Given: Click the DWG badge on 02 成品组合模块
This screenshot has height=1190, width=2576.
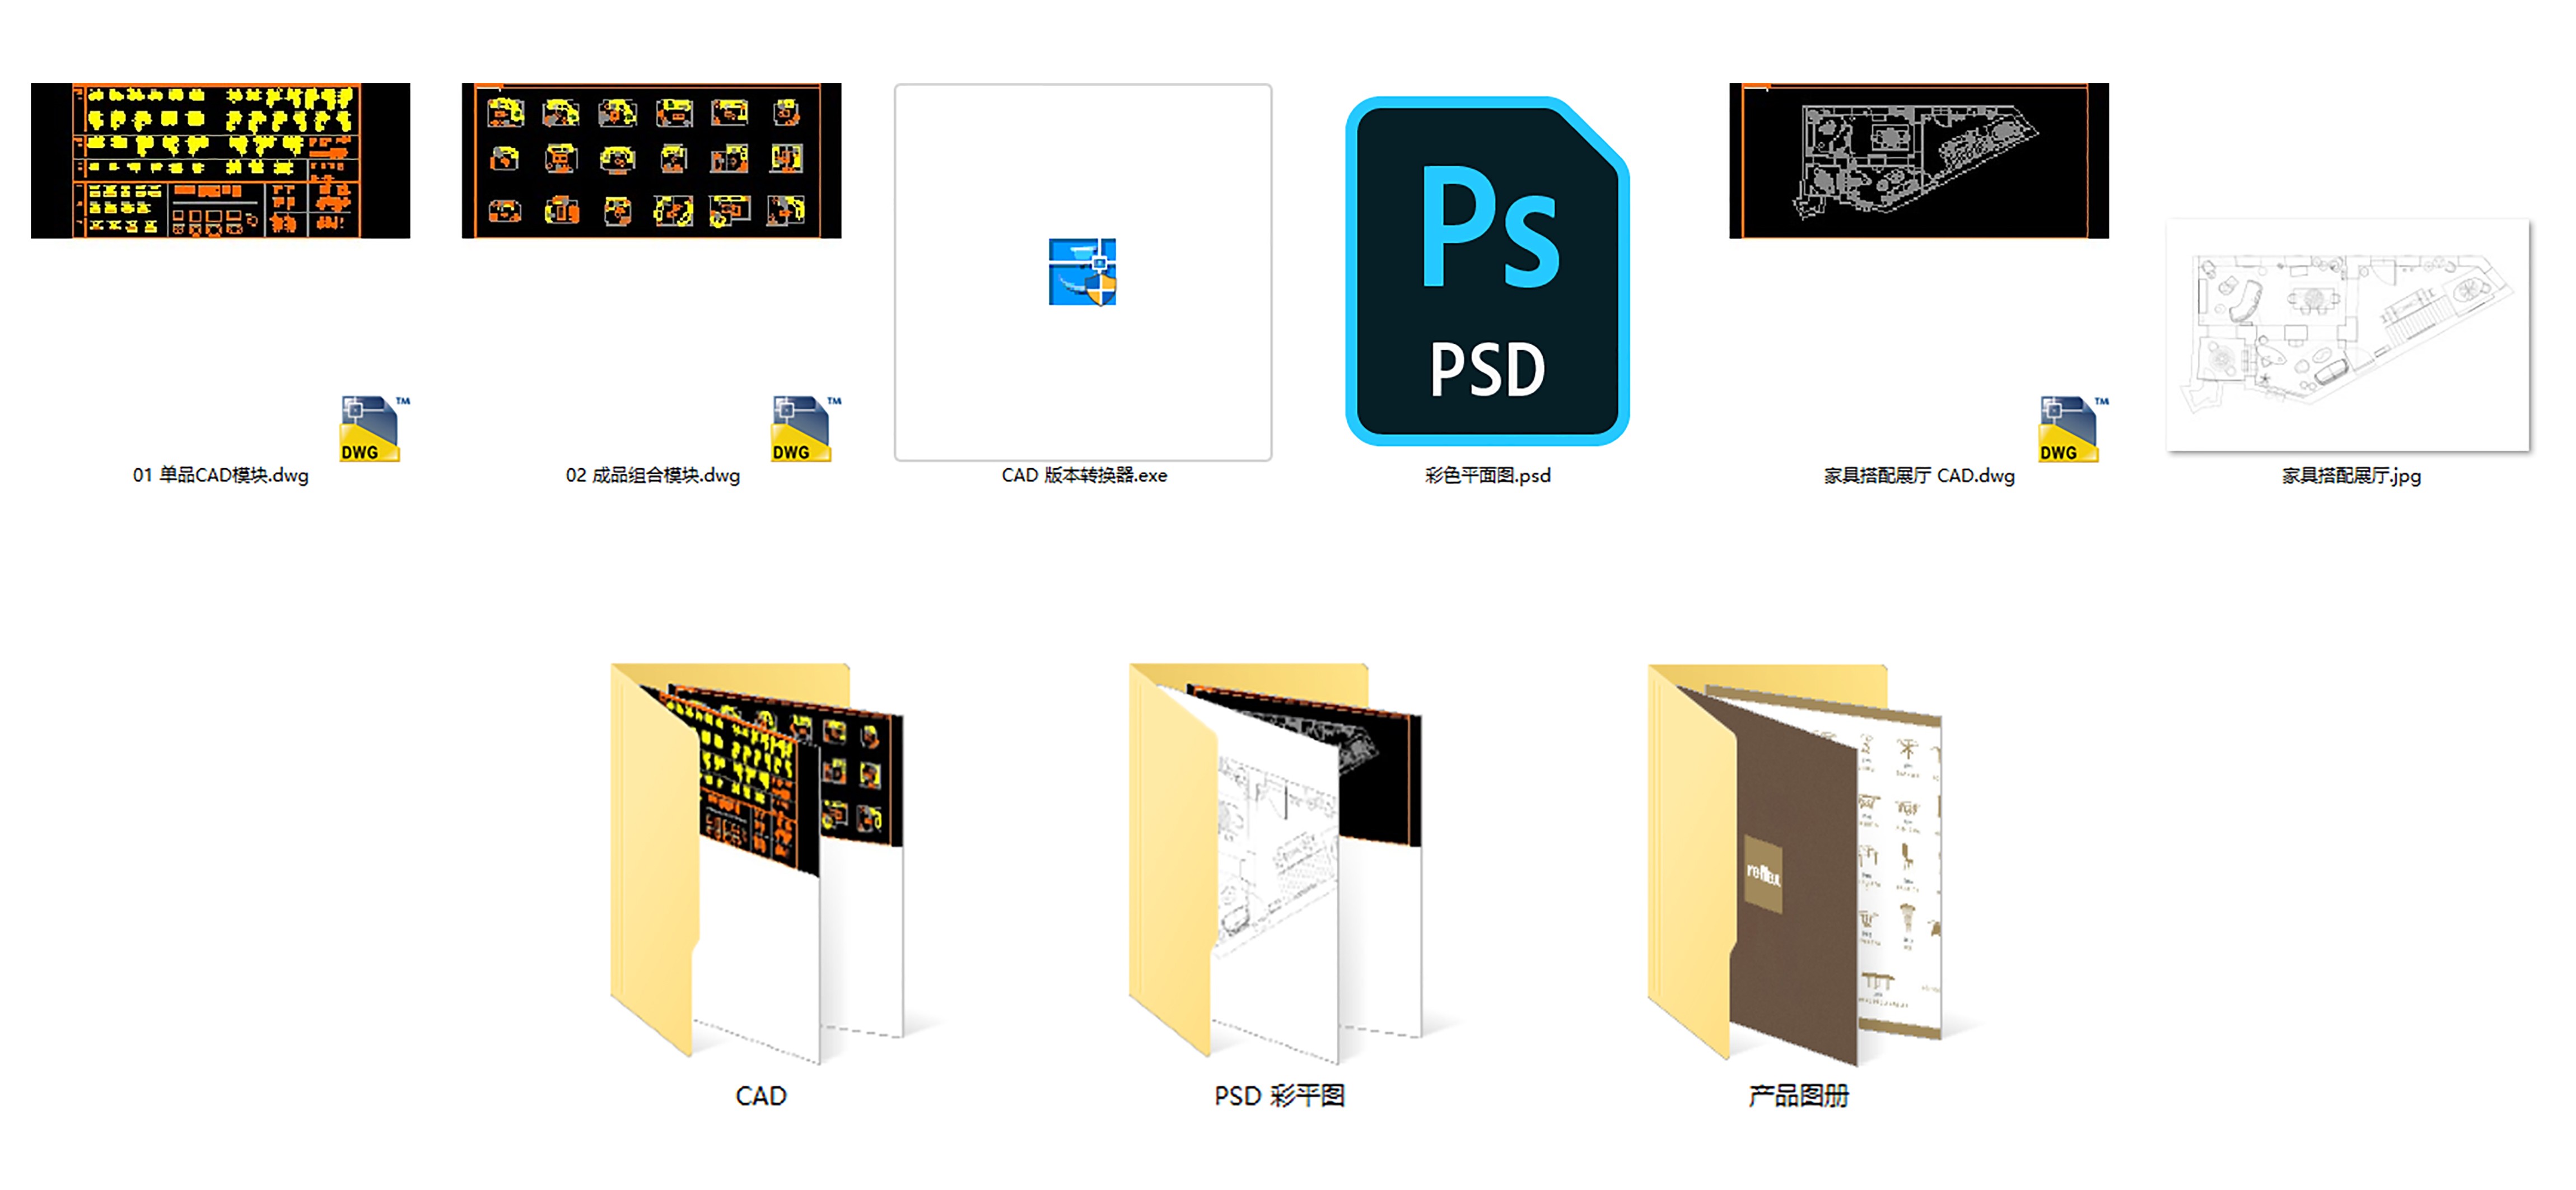Looking at the screenshot, I should (805, 428).
